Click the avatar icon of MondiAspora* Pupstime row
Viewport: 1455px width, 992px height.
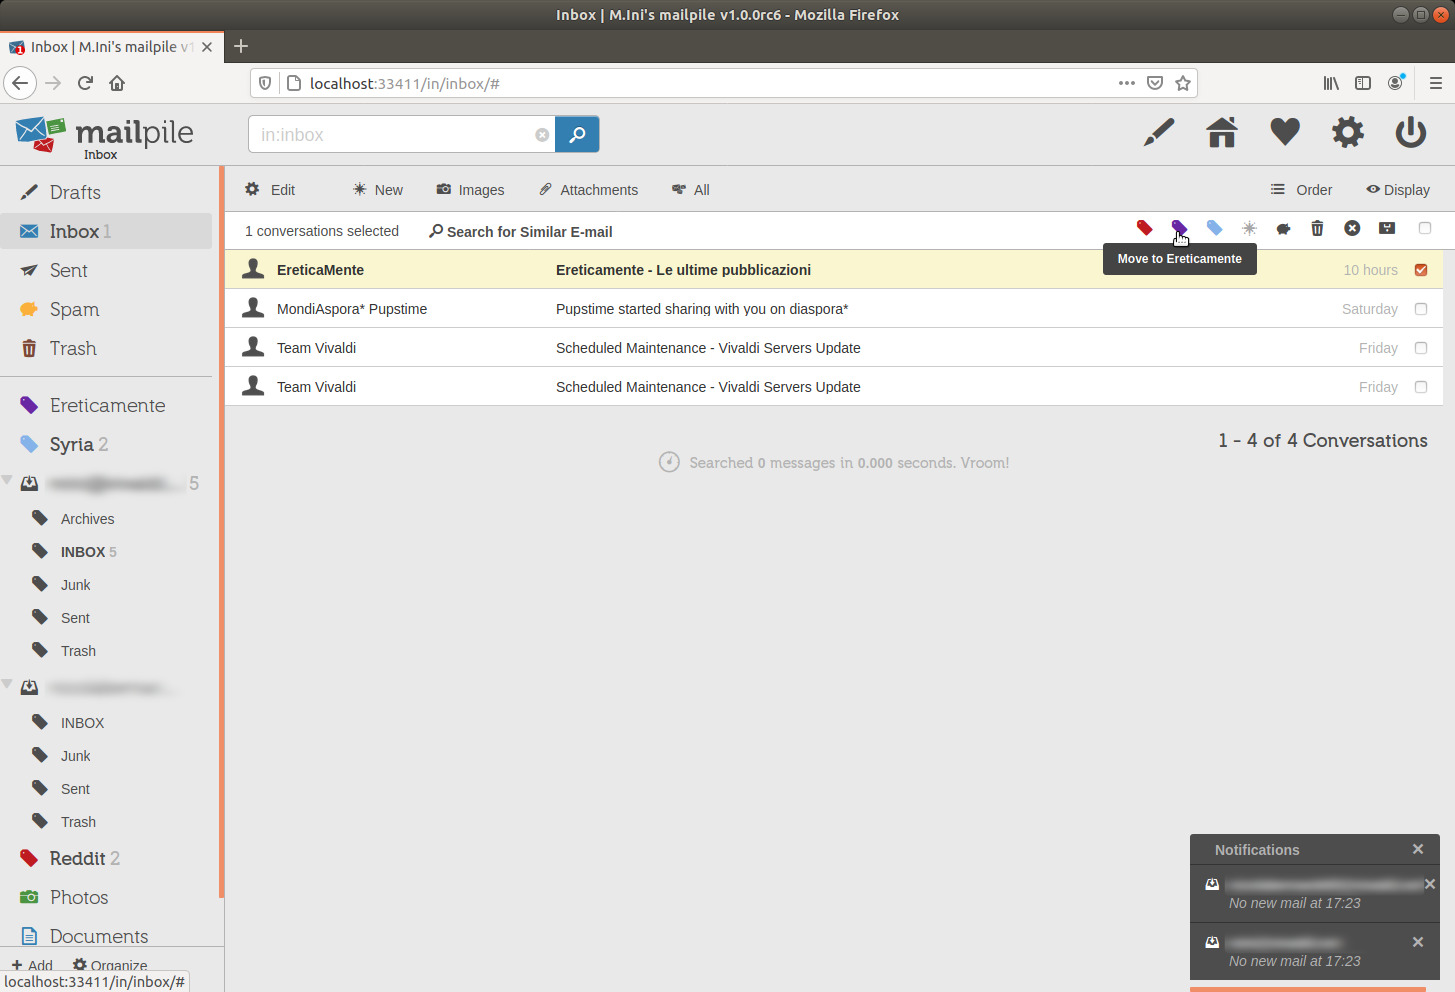(254, 308)
